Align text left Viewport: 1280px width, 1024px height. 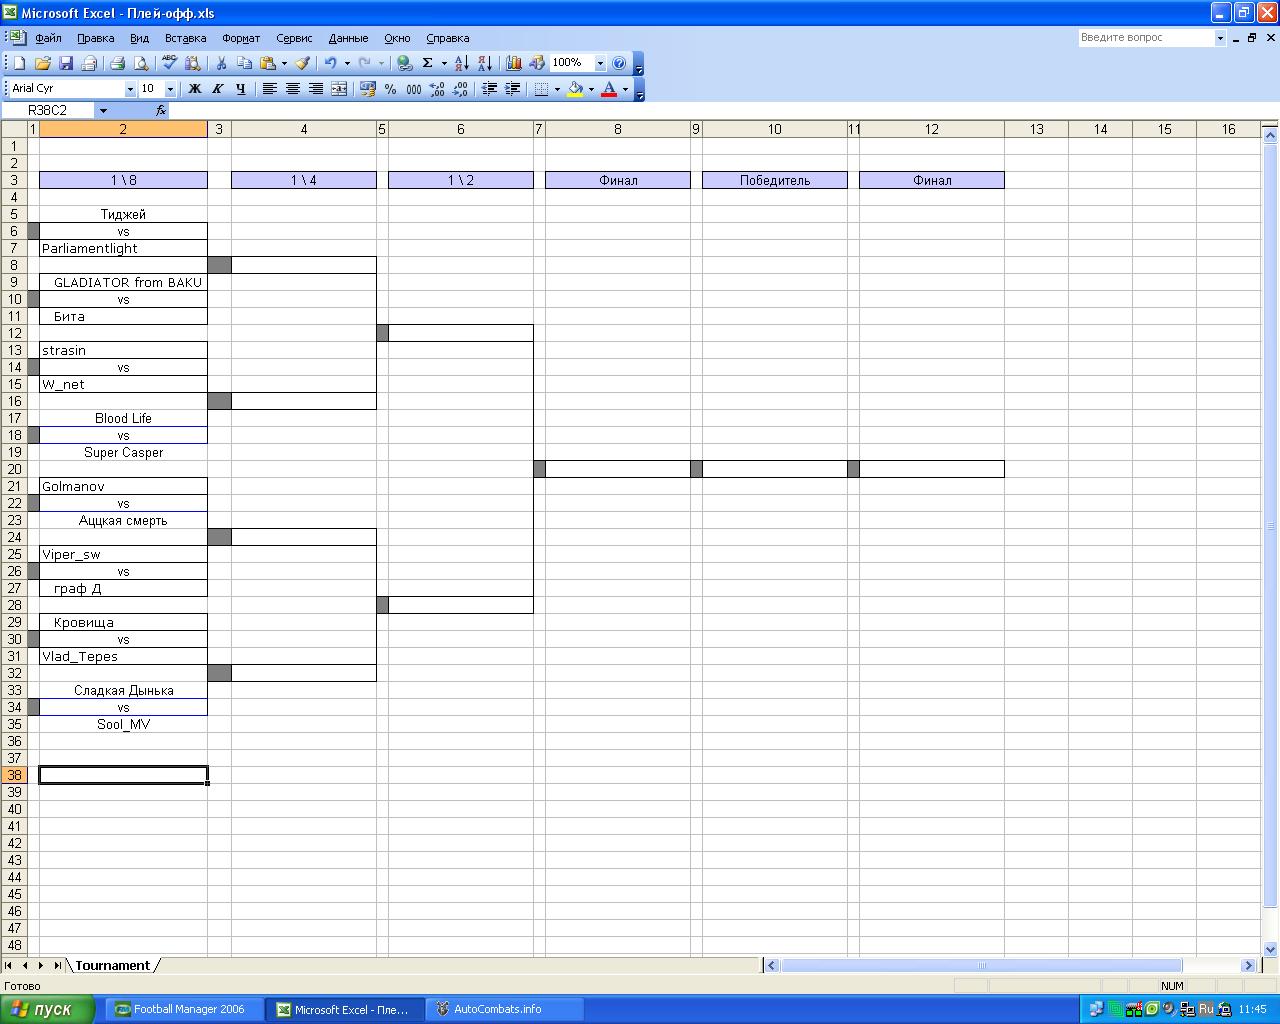(269, 89)
